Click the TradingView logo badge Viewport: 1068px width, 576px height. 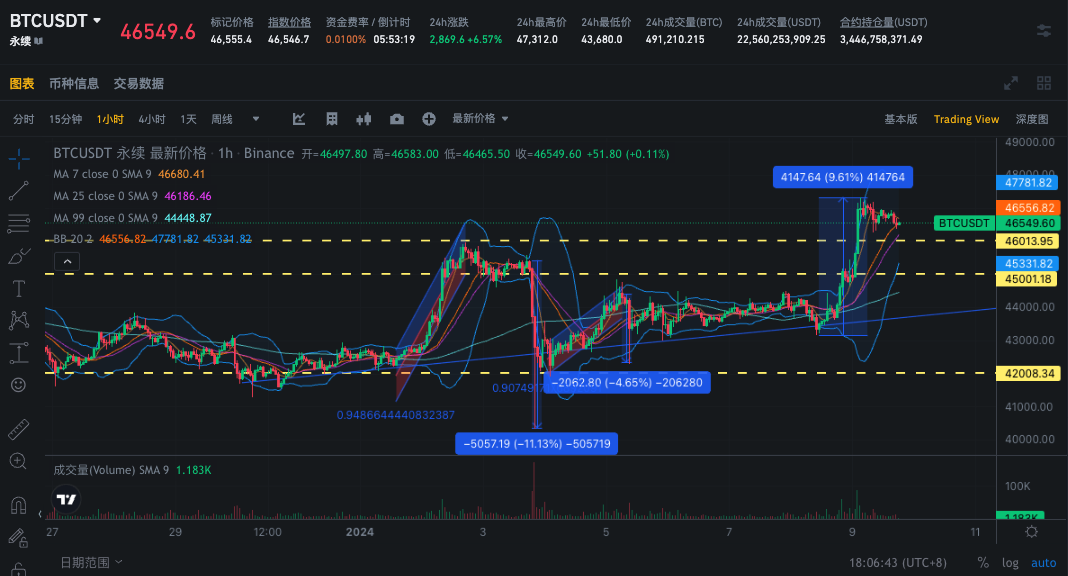pos(66,500)
